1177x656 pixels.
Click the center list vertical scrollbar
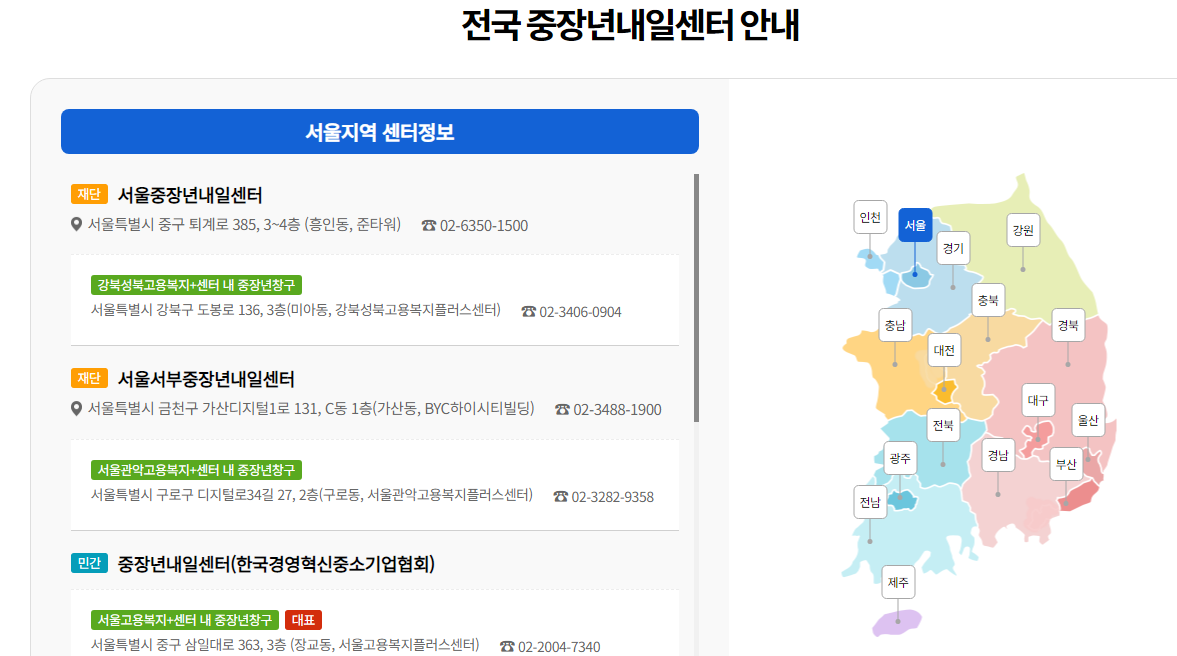[697, 298]
